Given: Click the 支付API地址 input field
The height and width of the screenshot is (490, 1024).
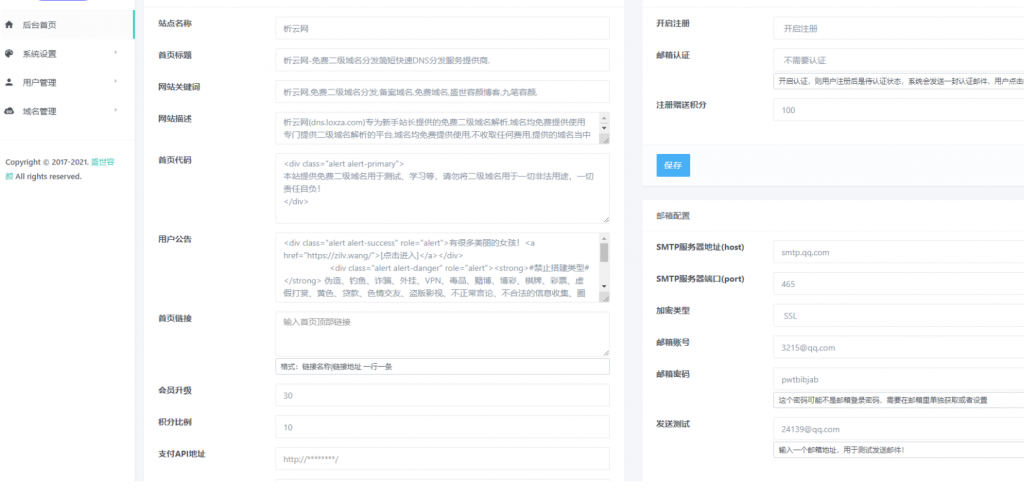Looking at the screenshot, I should pos(442,459).
